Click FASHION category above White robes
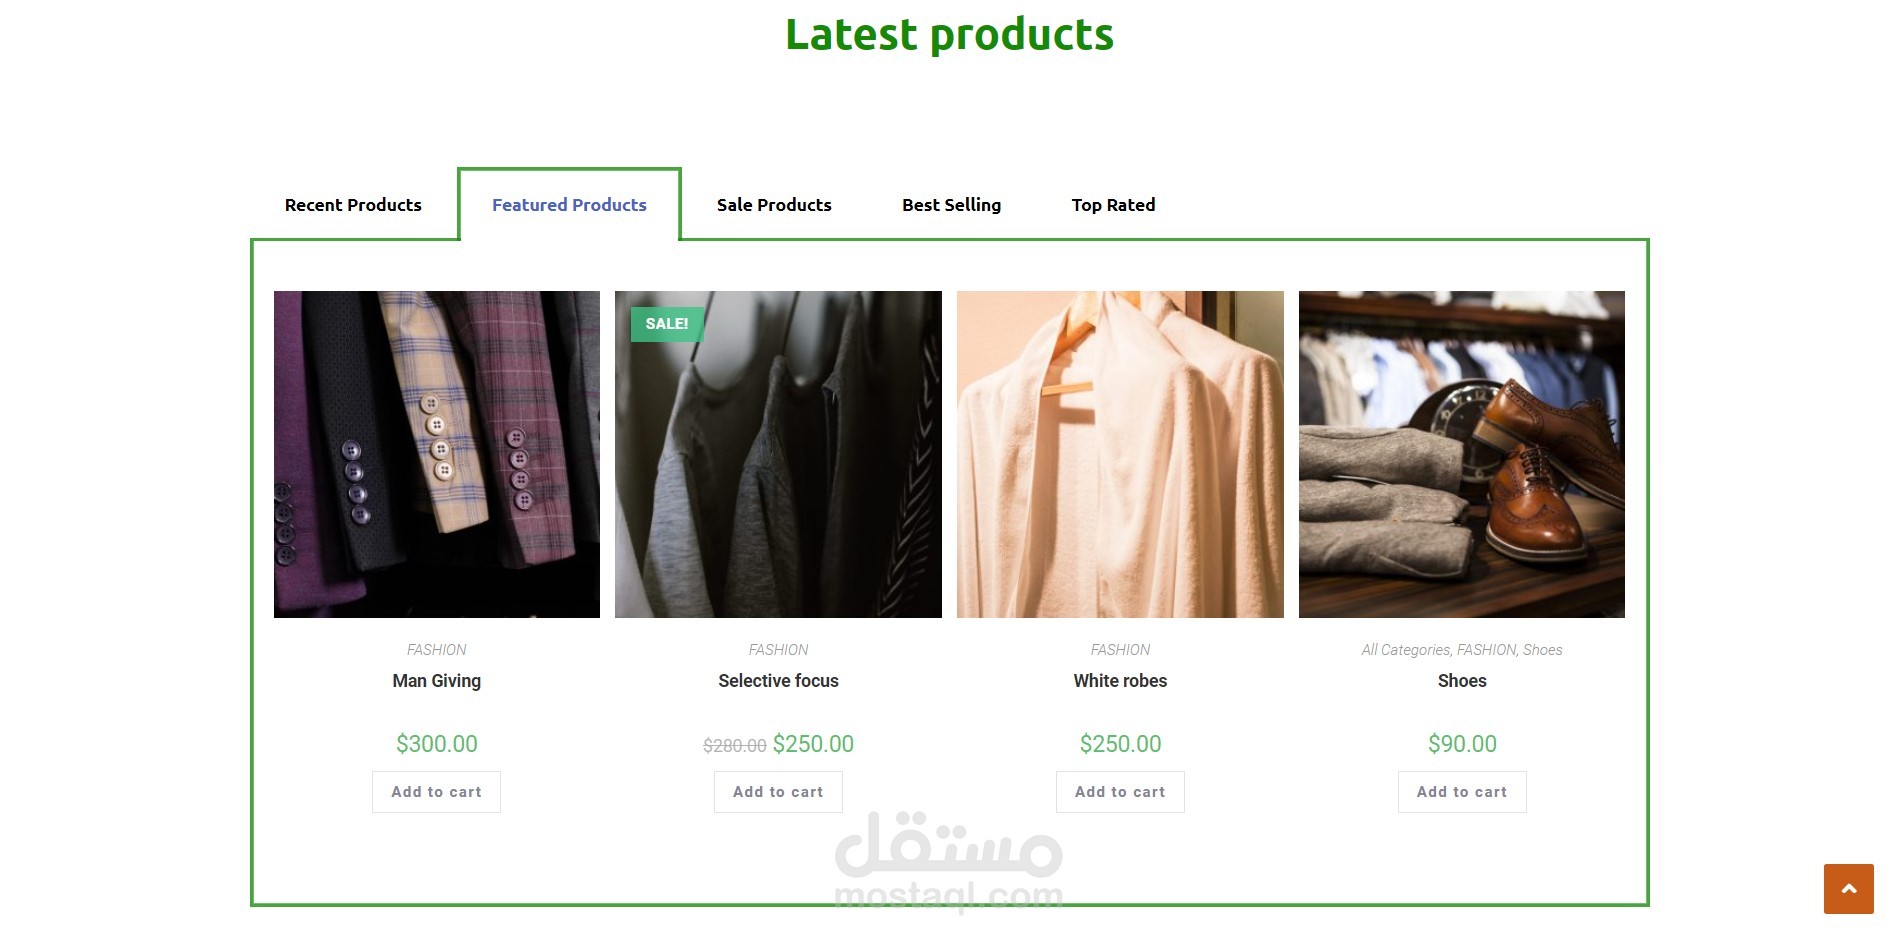The height and width of the screenshot is (935, 1899). (x=1120, y=650)
